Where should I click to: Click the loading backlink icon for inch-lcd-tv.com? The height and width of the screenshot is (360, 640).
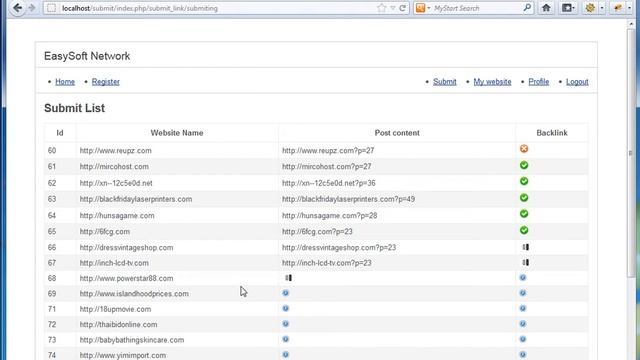(x=526, y=262)
